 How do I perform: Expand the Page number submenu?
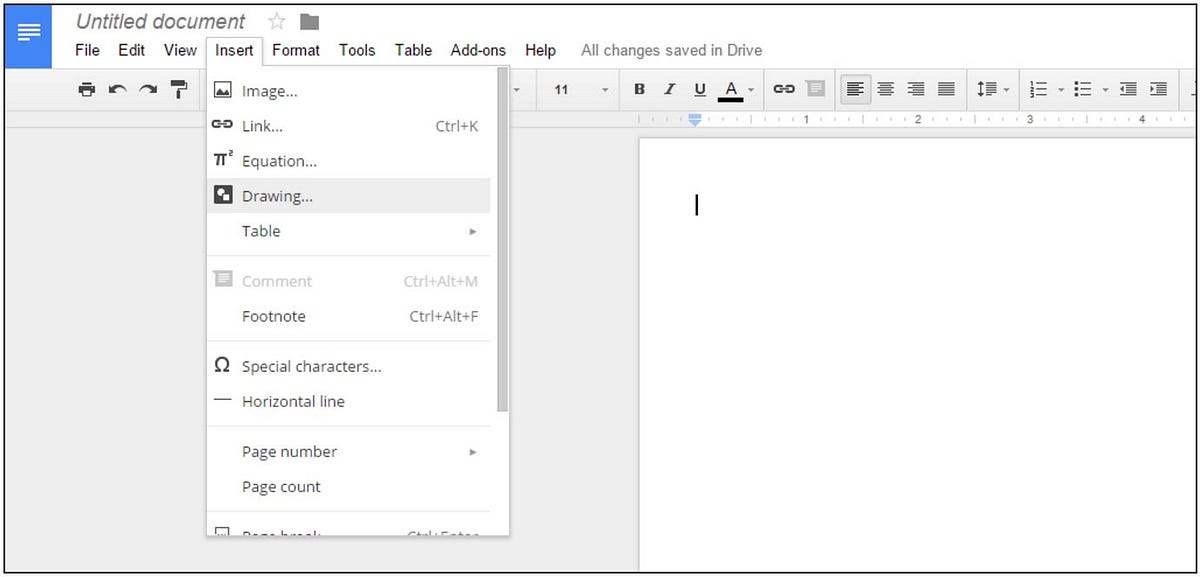[289, 452]
